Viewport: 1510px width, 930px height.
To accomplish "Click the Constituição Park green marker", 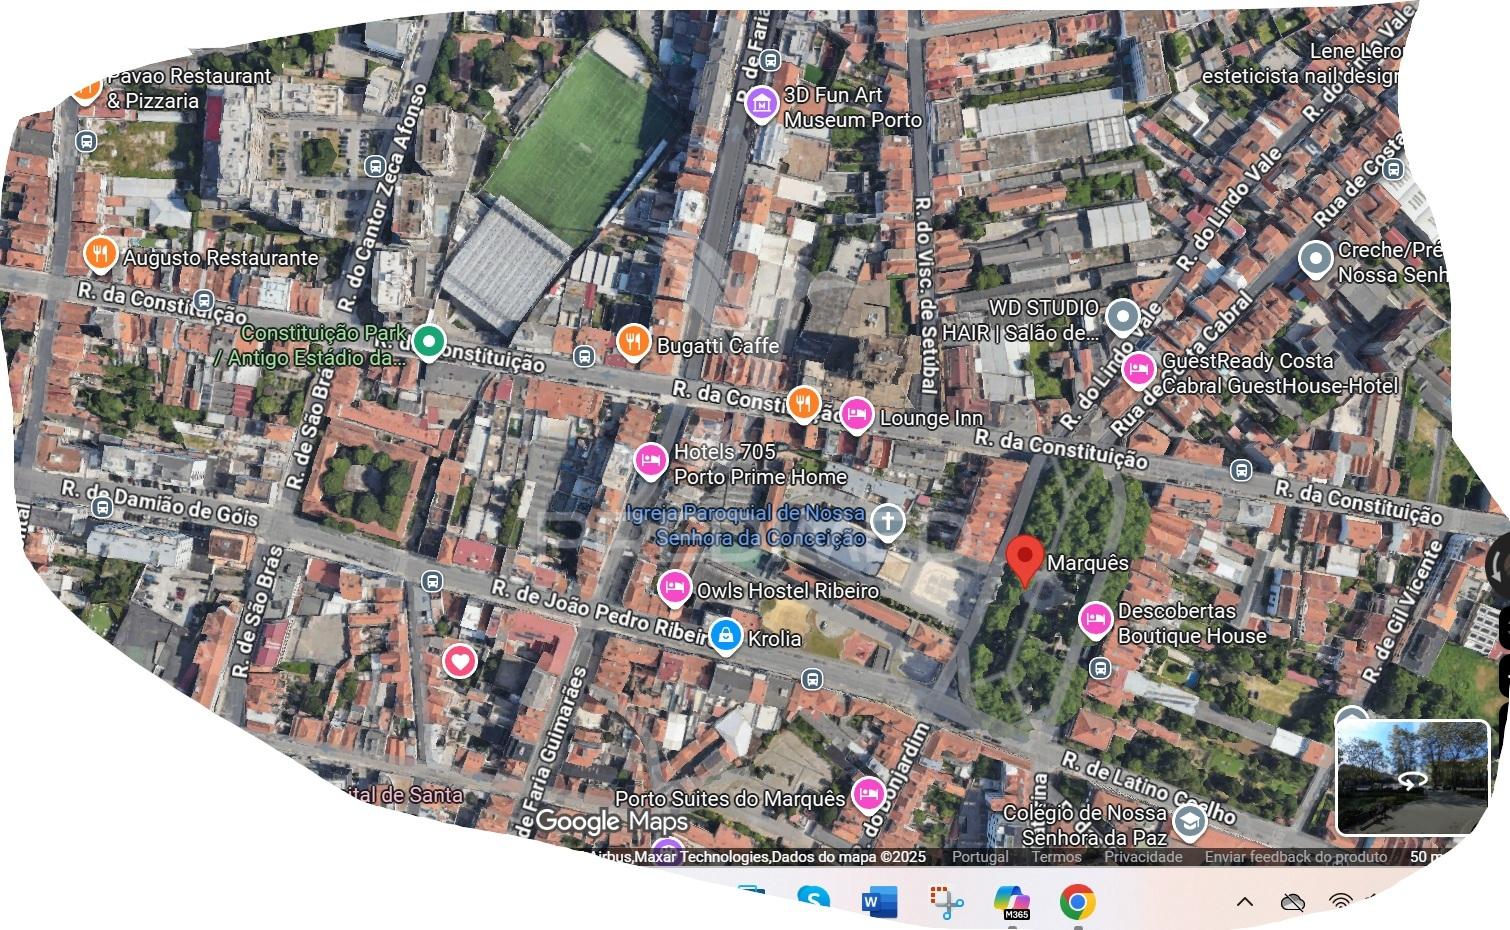I will (429, 342).
